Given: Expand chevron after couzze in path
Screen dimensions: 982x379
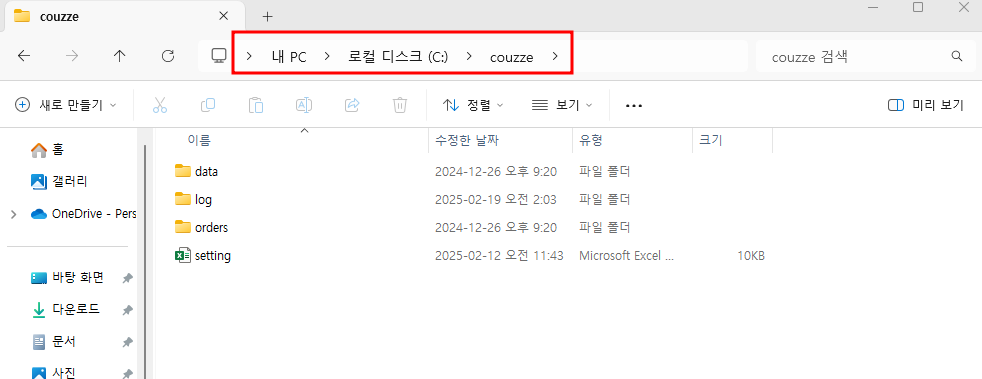Looking at the screenshot, I should pyautogui.click(x=555, y=56).
